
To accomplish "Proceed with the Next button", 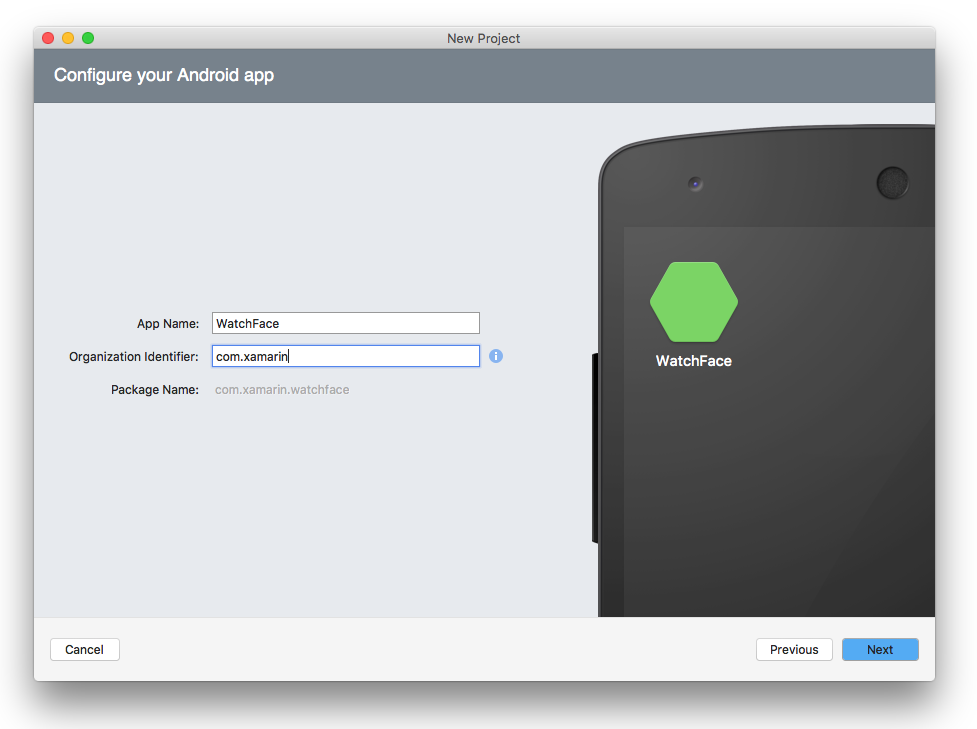I will (x=880, y=649).
